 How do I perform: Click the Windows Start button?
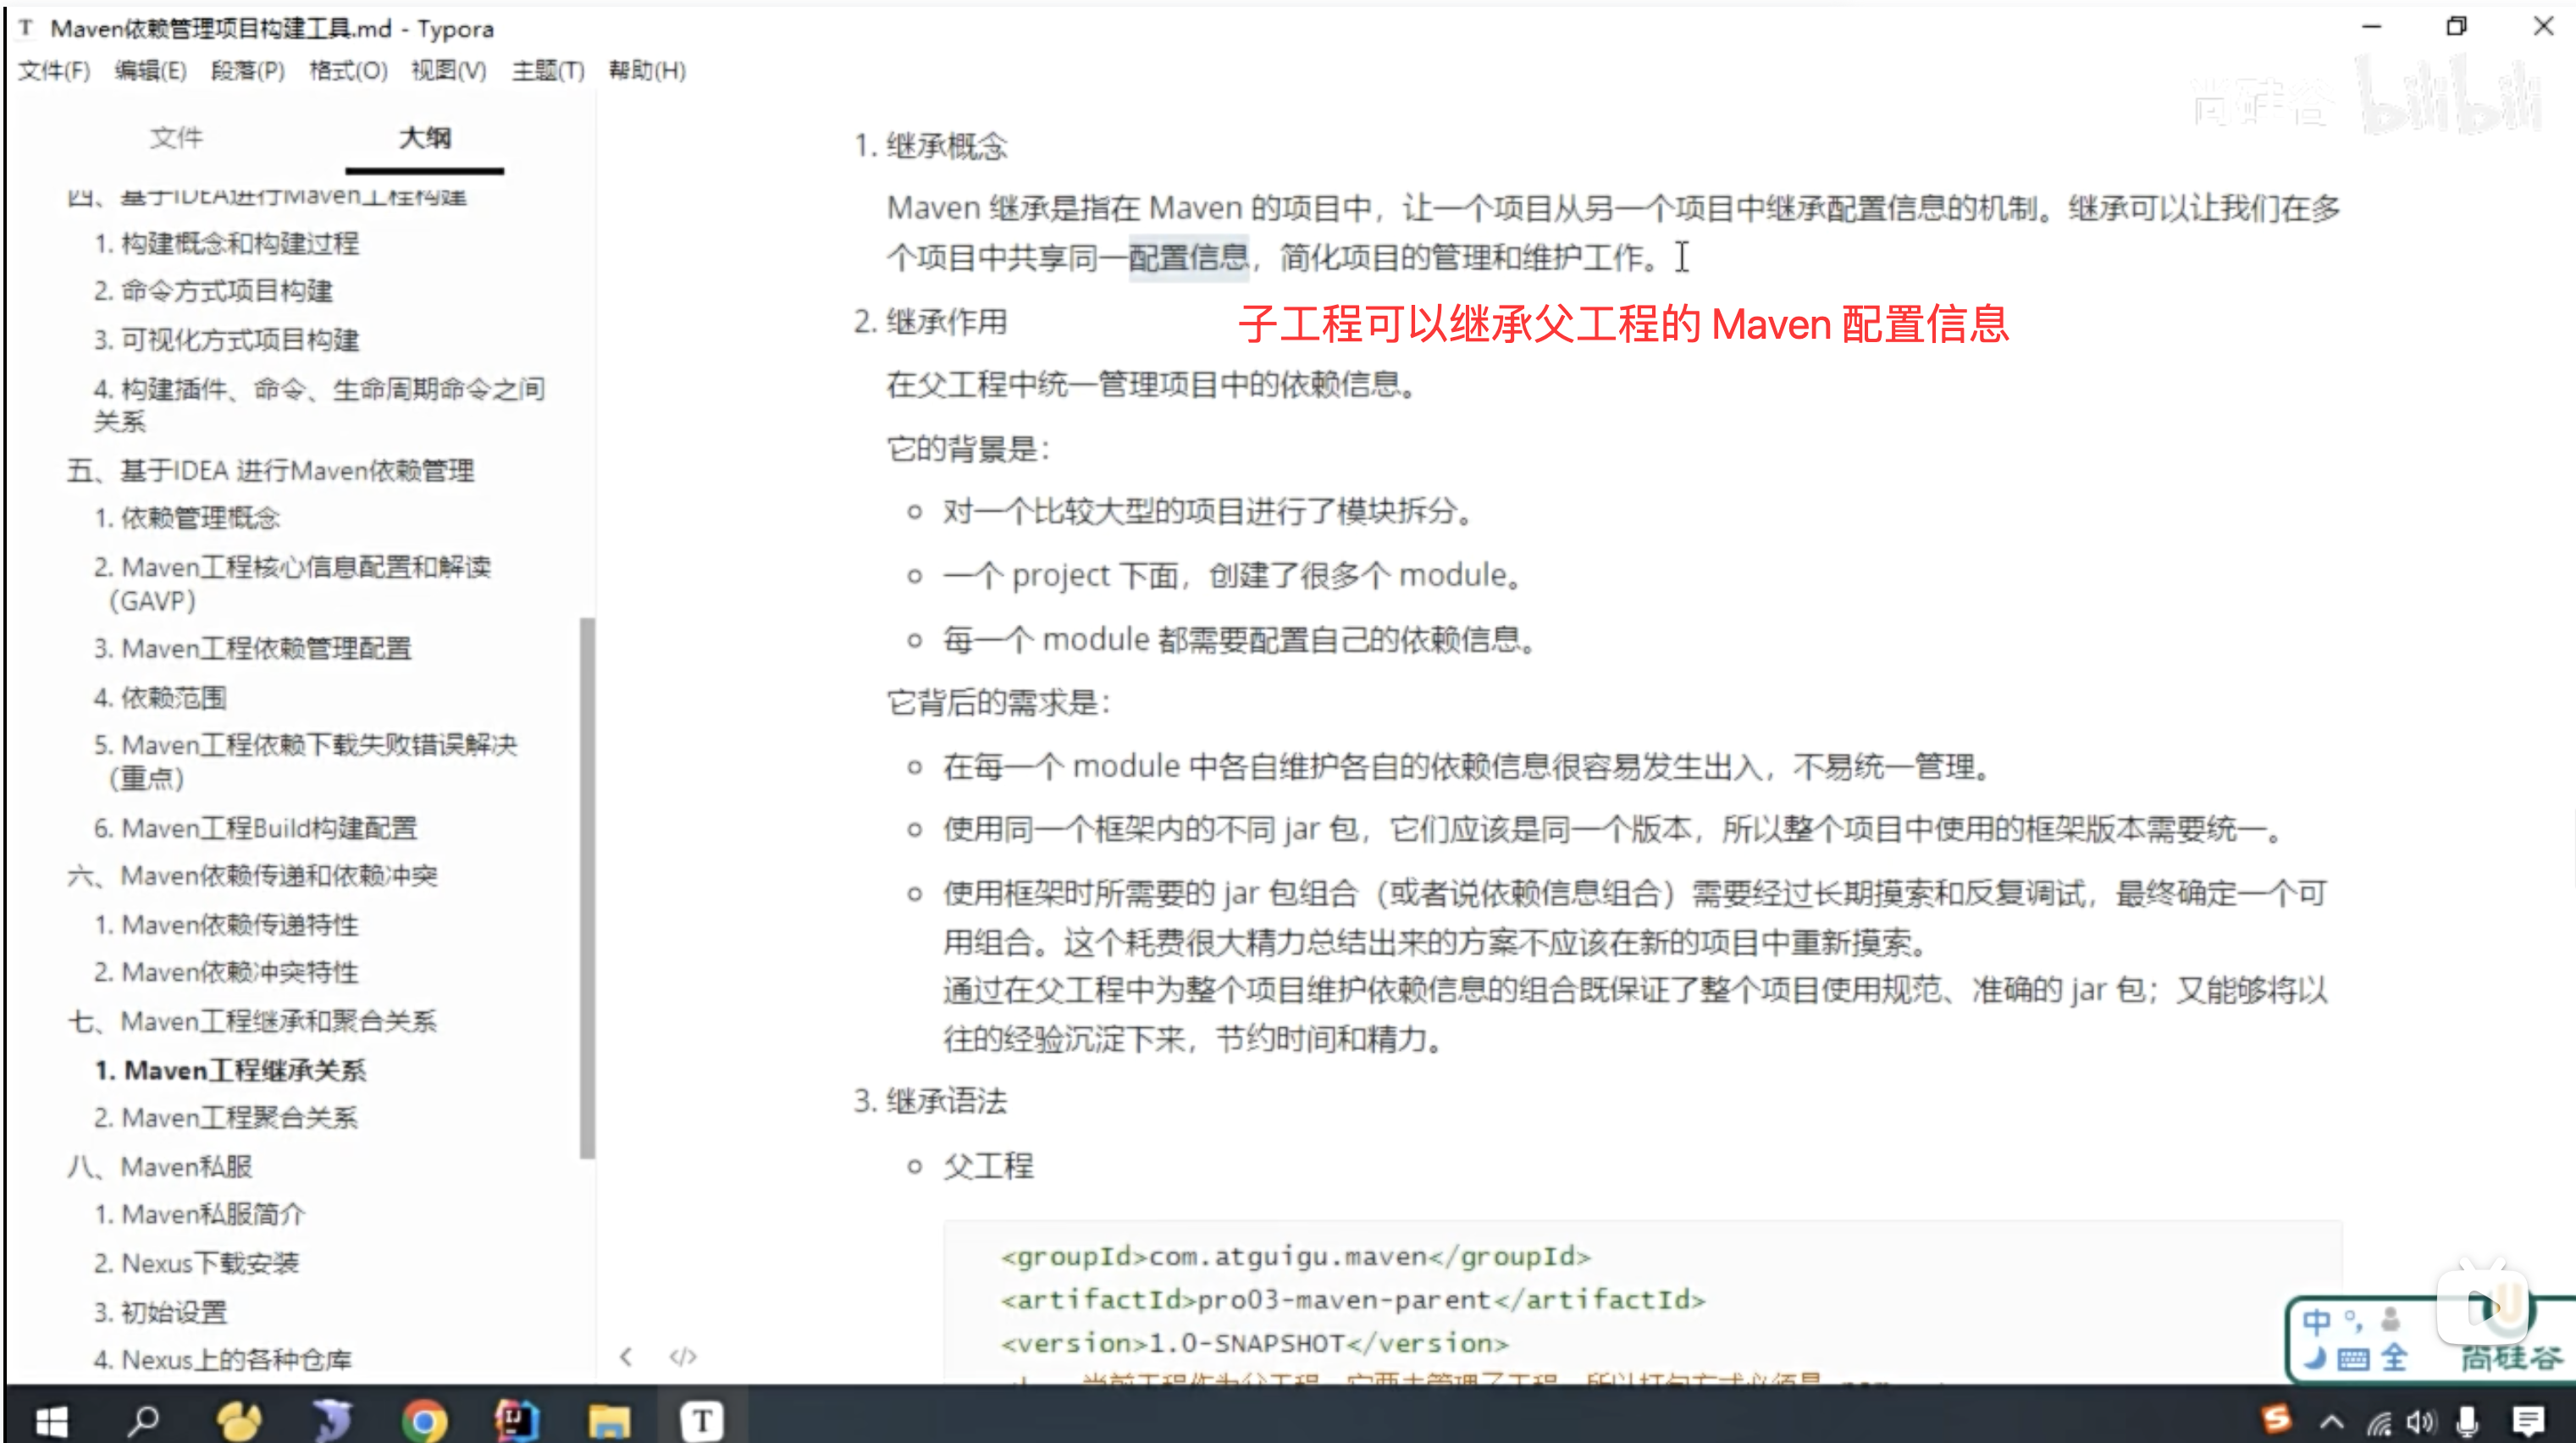(50, 1420)
